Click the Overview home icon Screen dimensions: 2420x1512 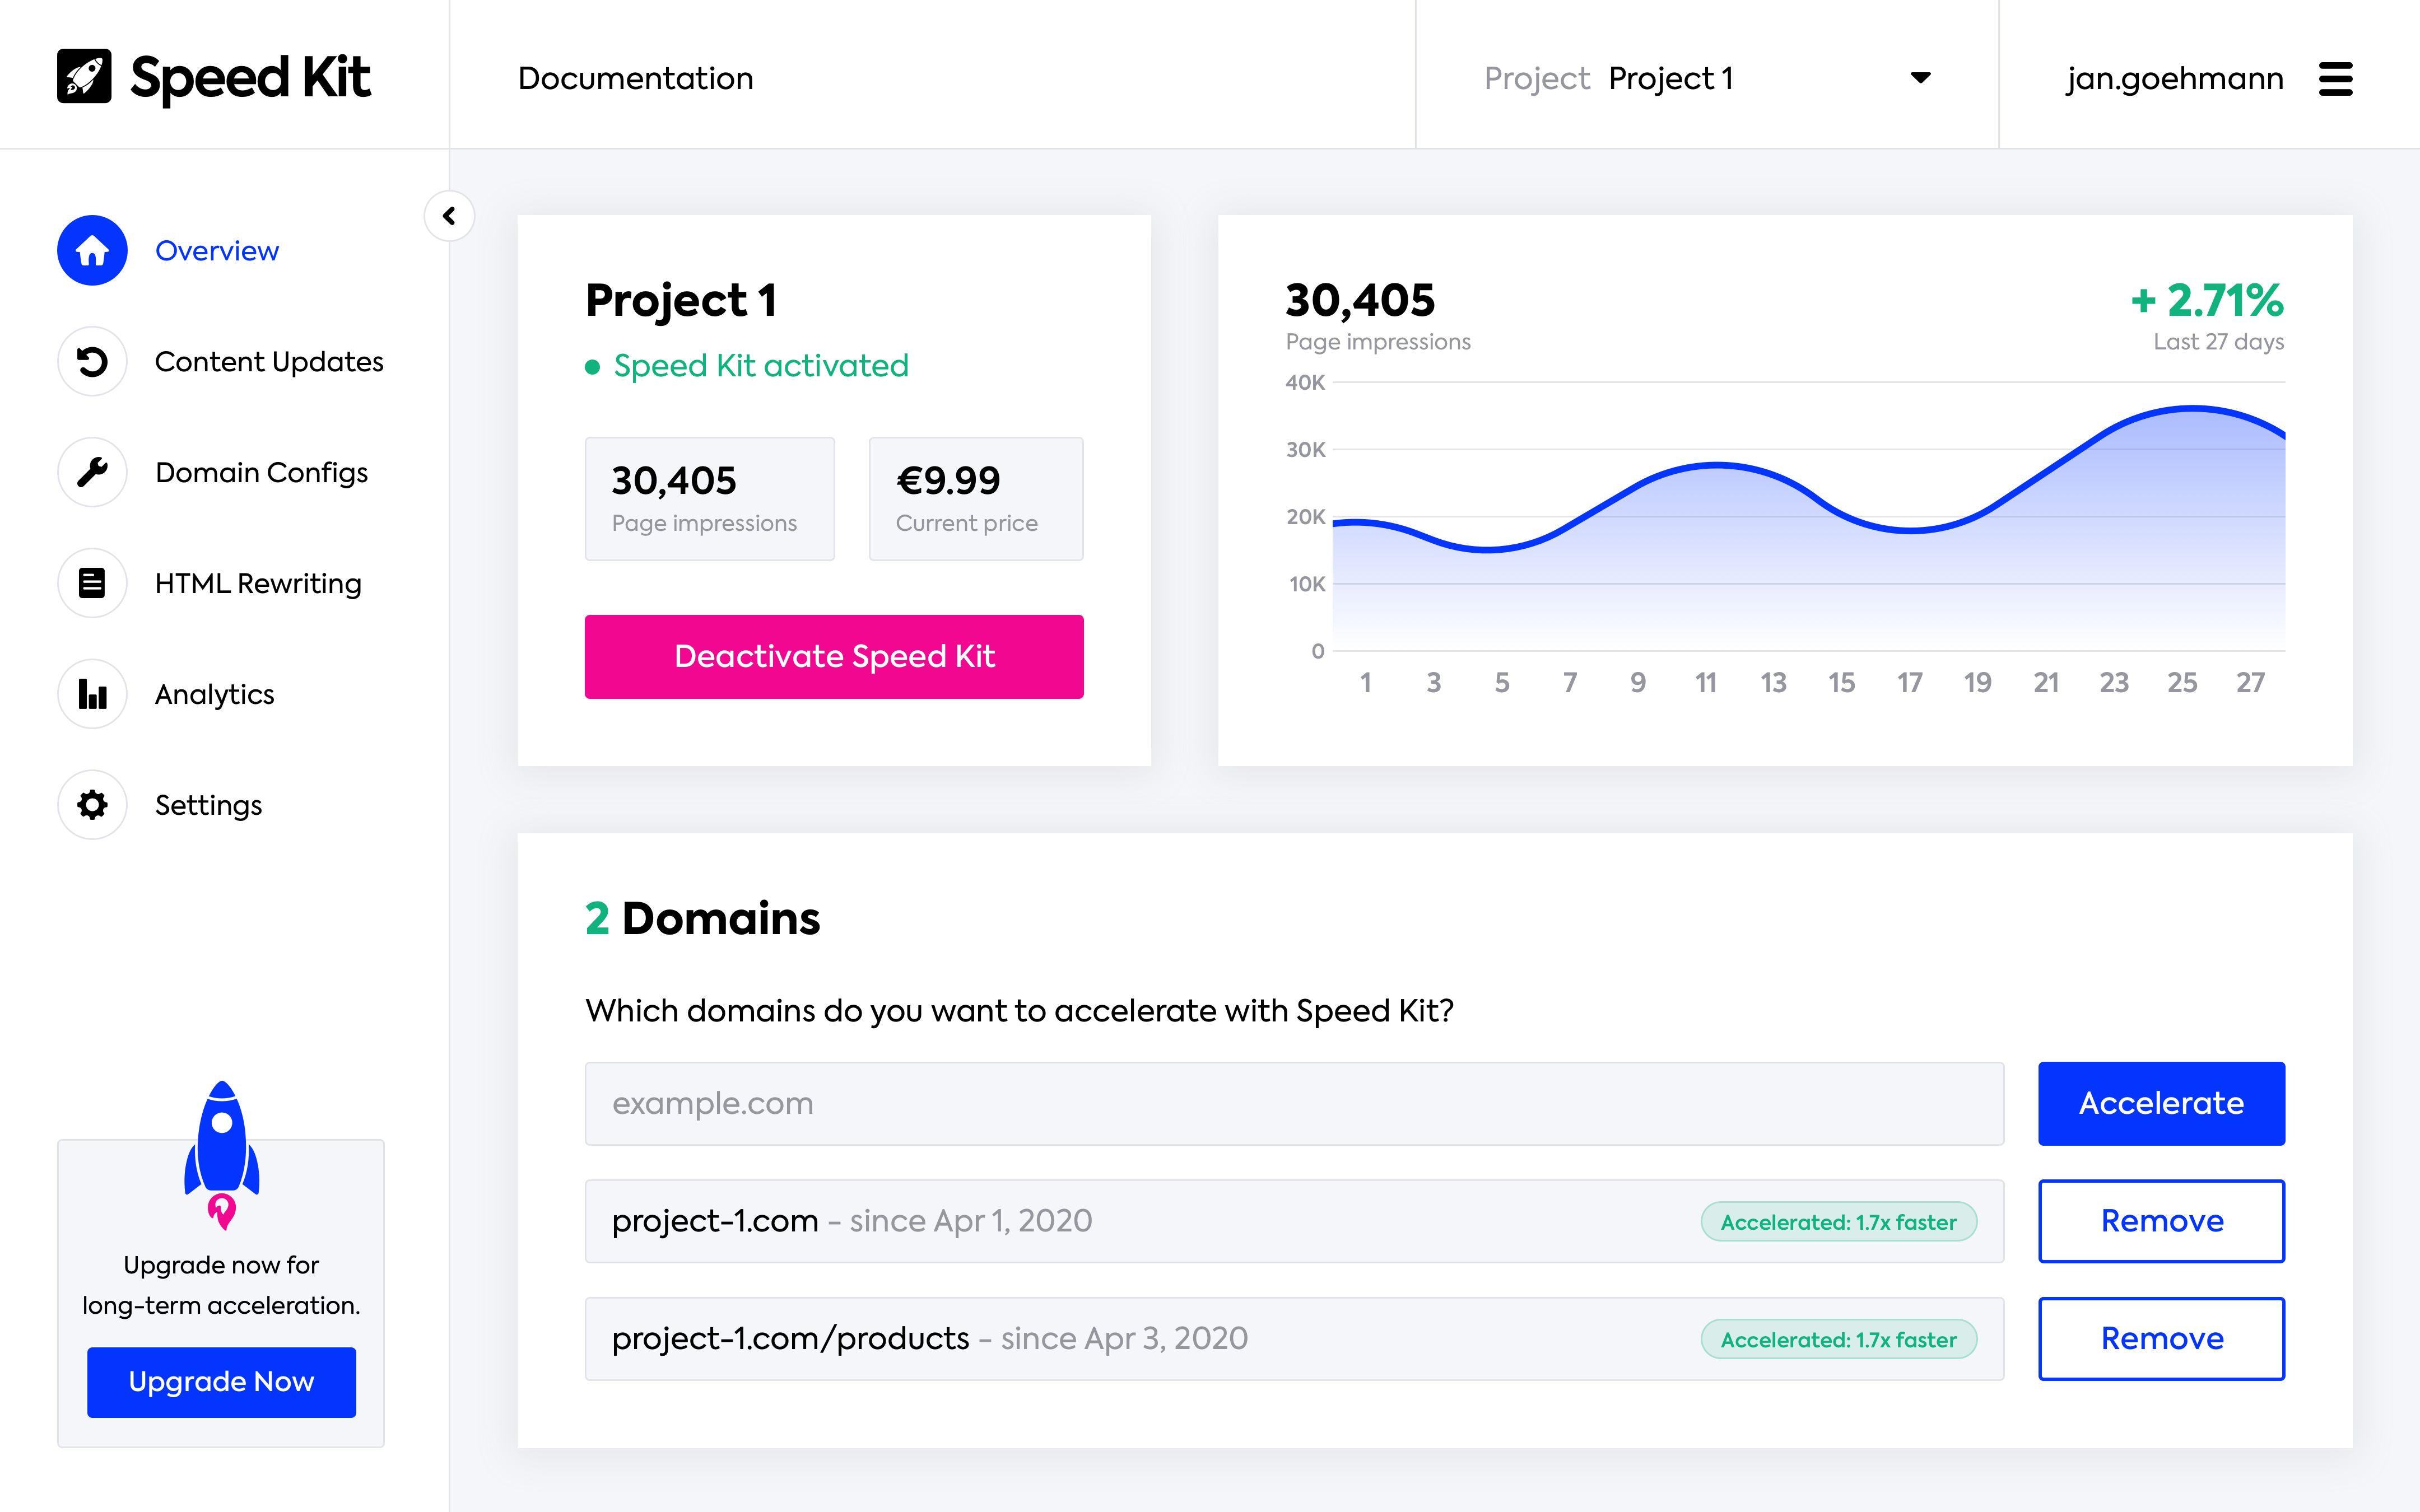(92, 250)
